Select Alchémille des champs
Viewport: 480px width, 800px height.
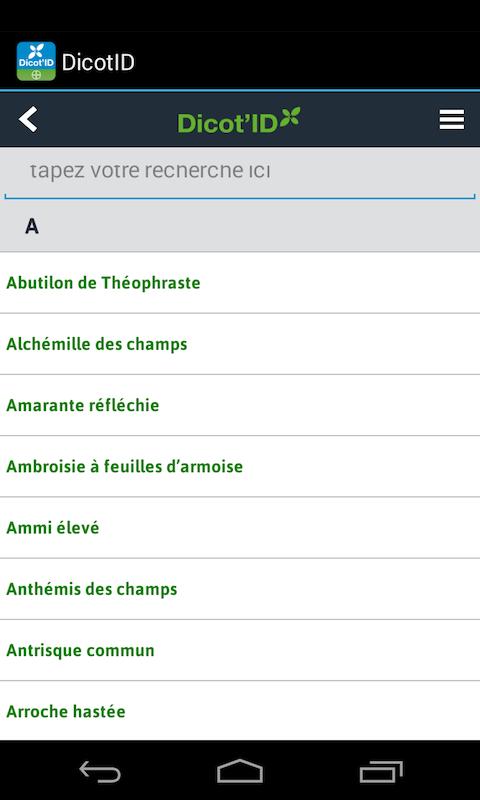pyautogui.click(x=240, y=344)
